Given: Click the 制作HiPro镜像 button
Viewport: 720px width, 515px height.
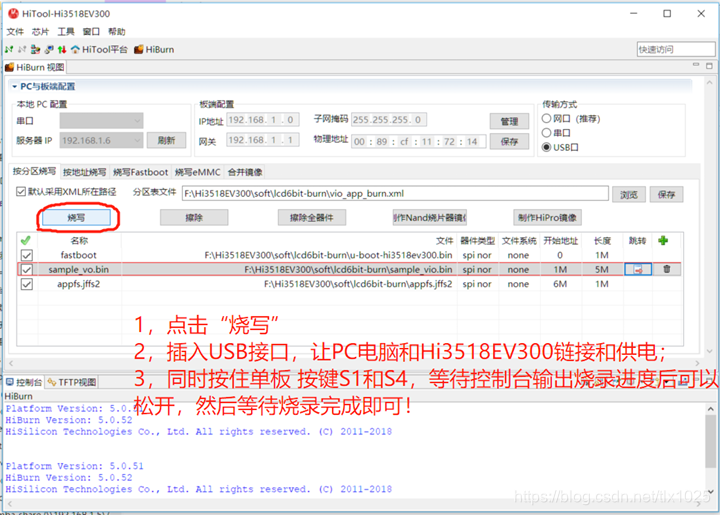Looking at the screenshot, I should point(547,218).
